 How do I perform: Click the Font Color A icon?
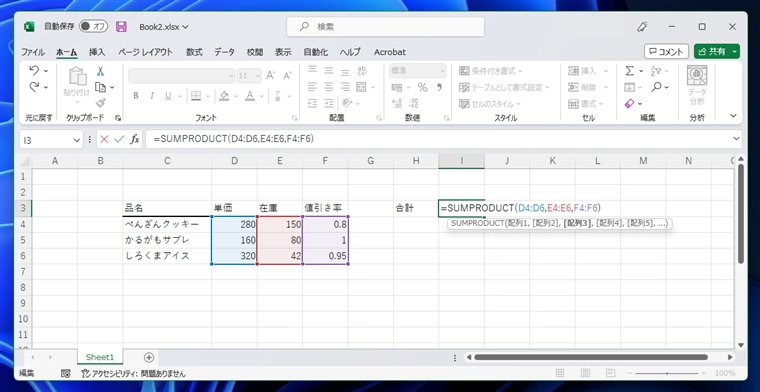pos(250,96)
